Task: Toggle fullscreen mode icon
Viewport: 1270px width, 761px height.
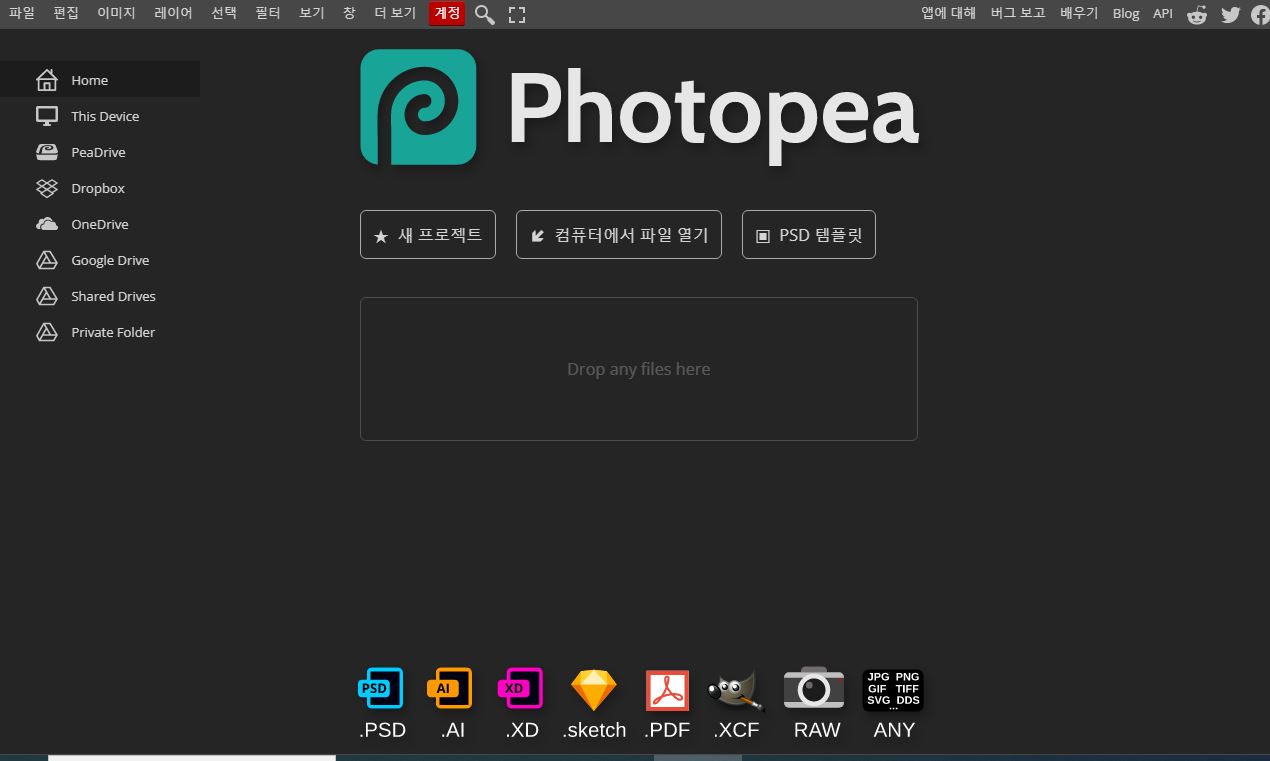Action: [517, 15]
